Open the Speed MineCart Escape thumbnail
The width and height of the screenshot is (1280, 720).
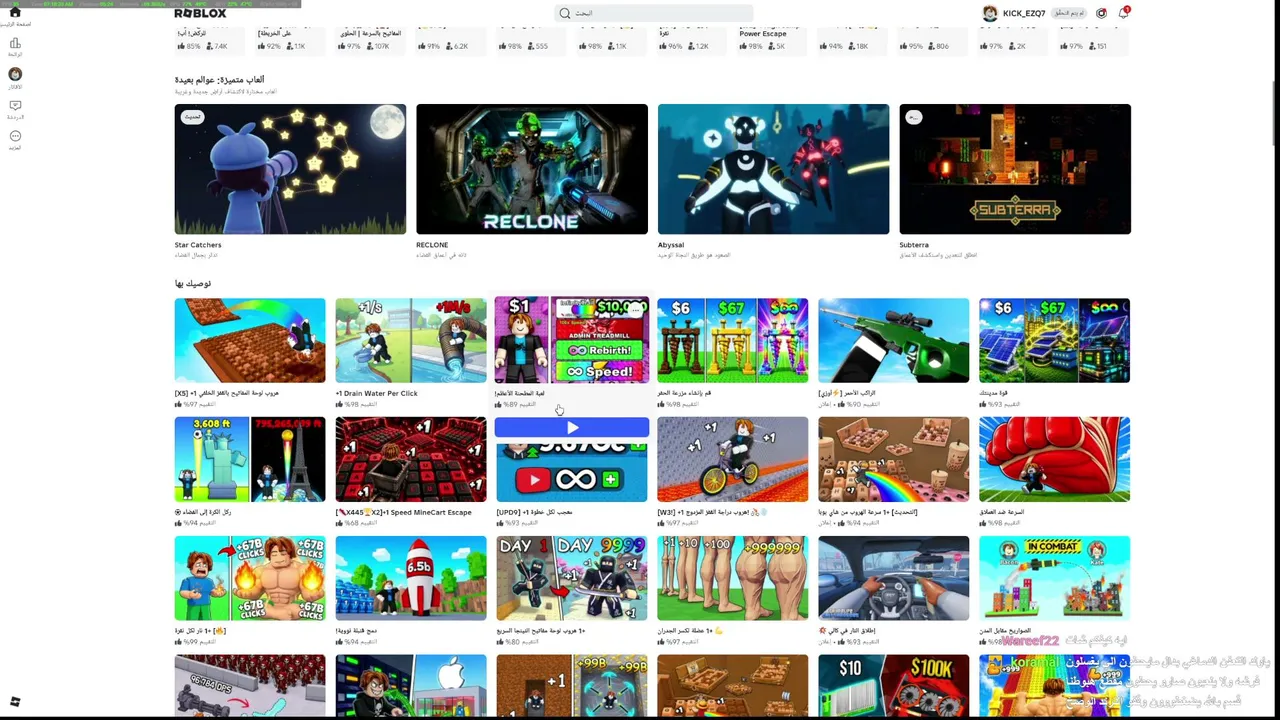pos(411,460)
